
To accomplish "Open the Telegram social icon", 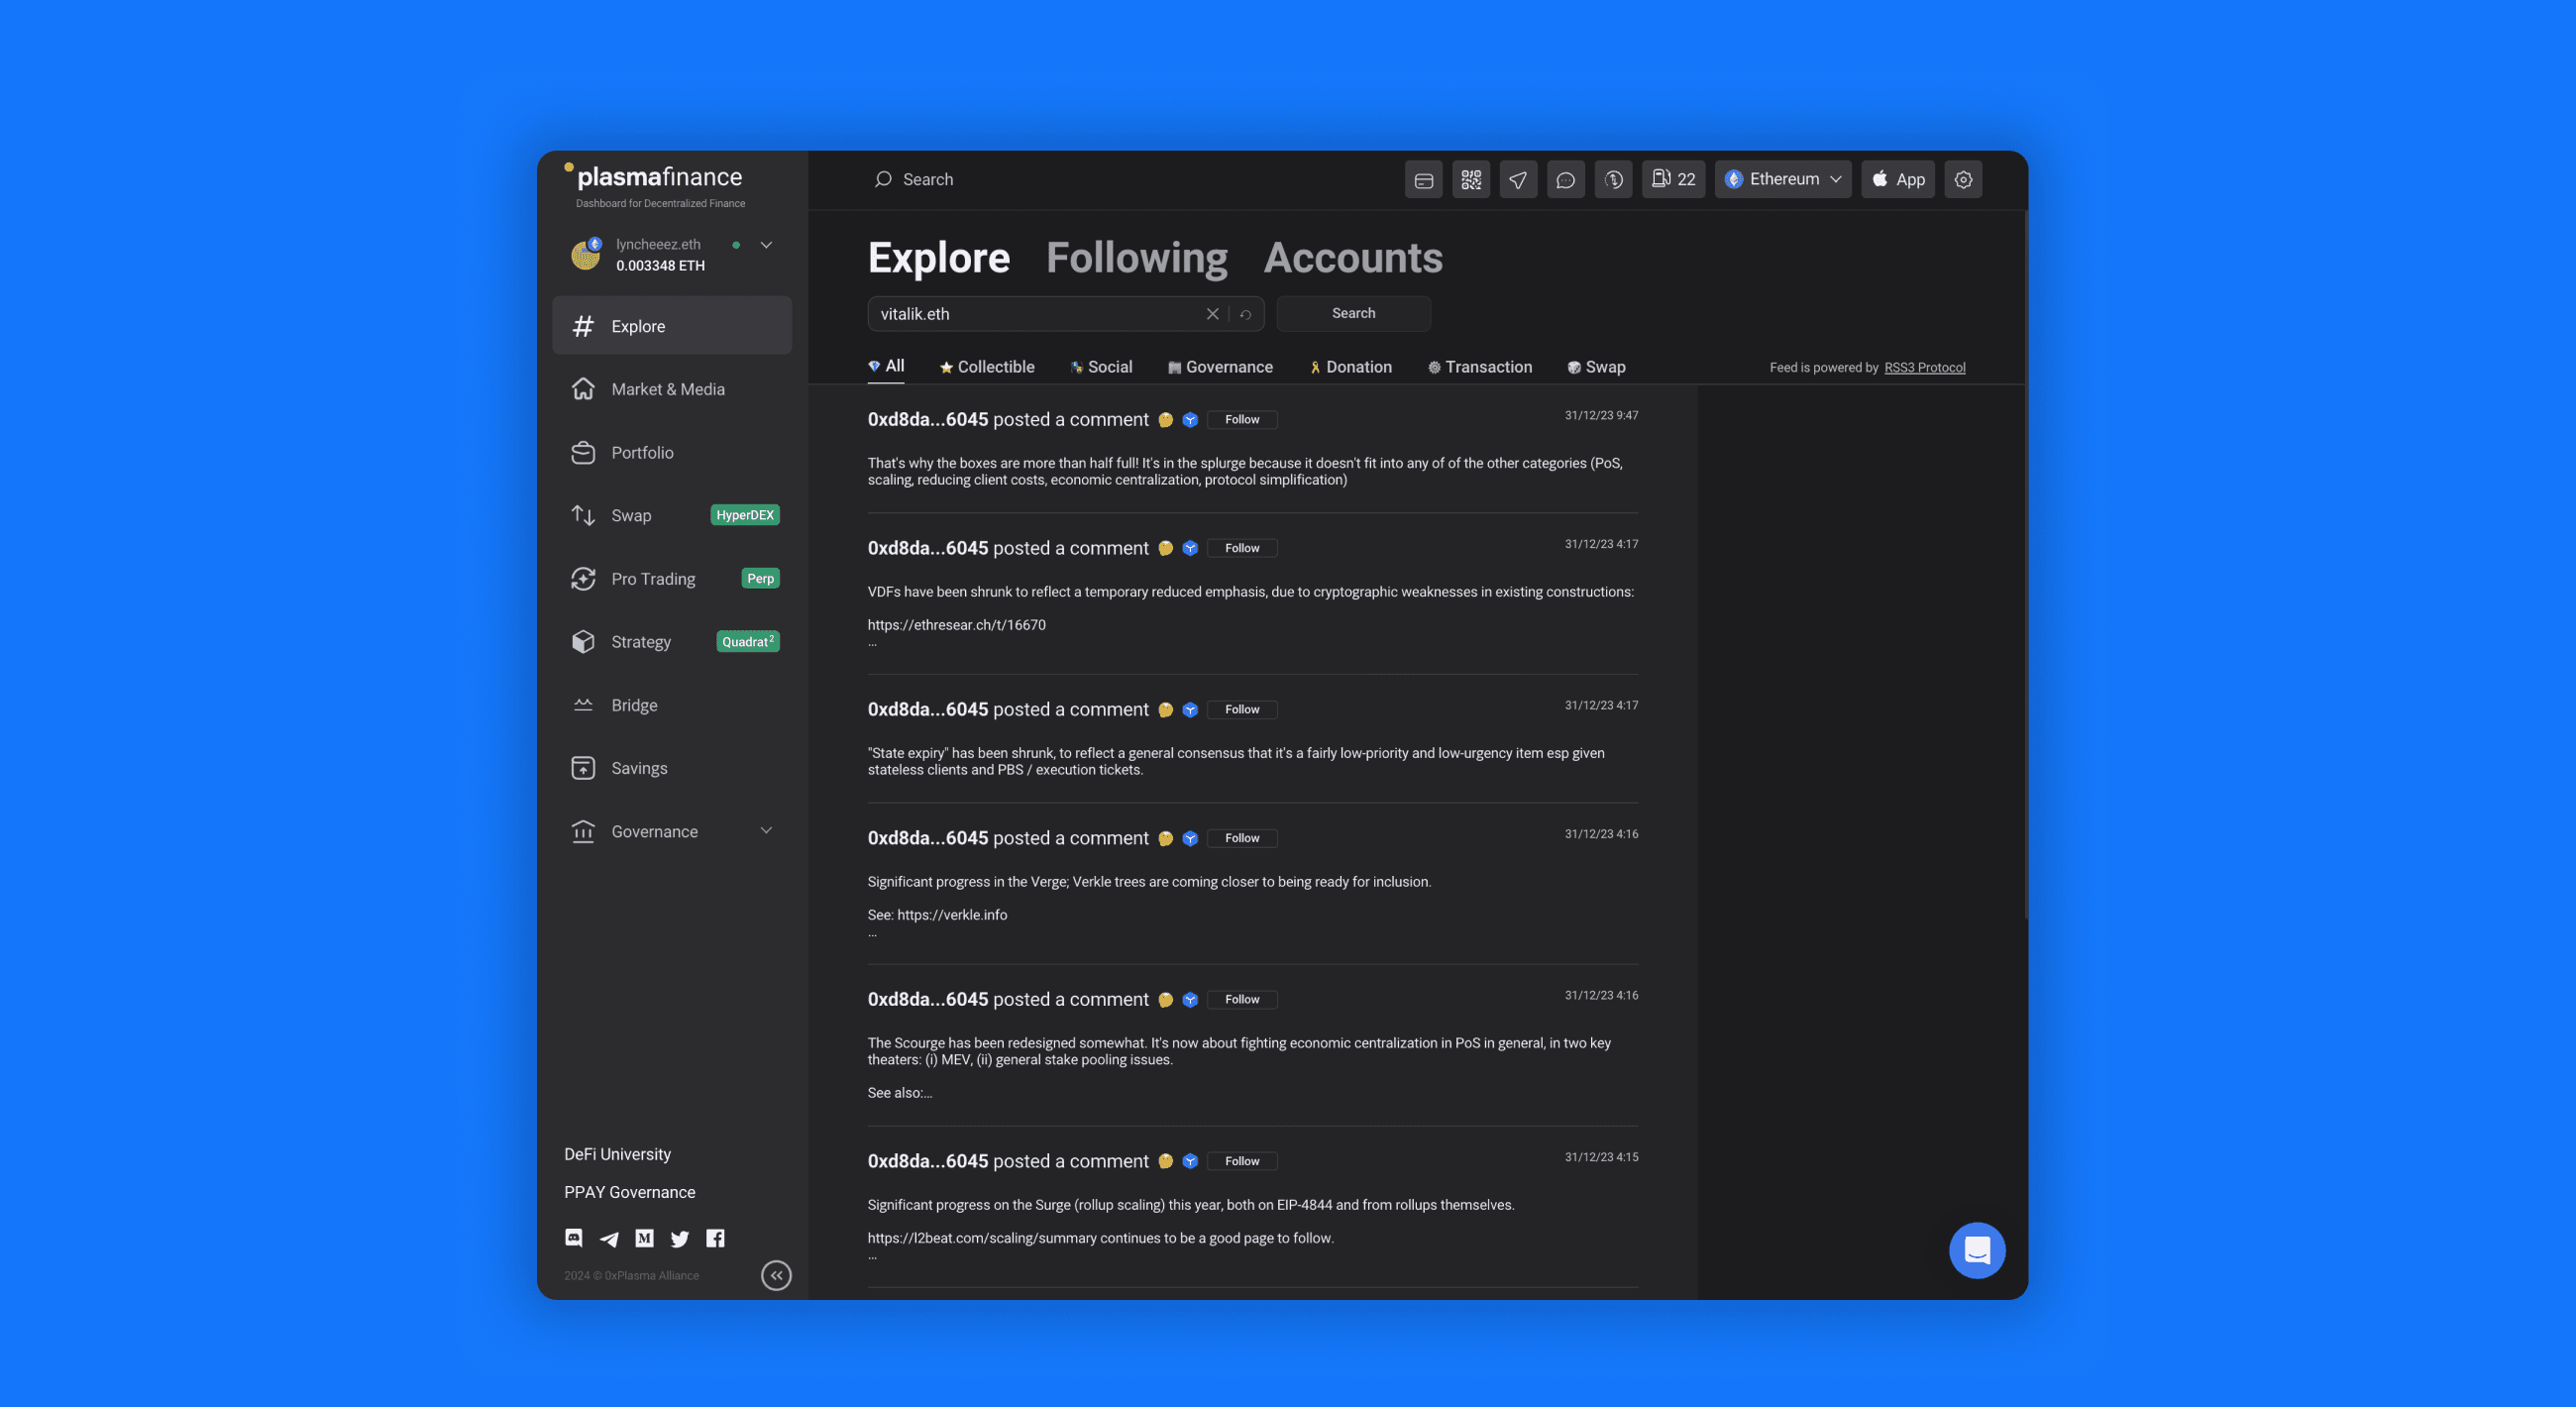I will tap(609, 1239).
